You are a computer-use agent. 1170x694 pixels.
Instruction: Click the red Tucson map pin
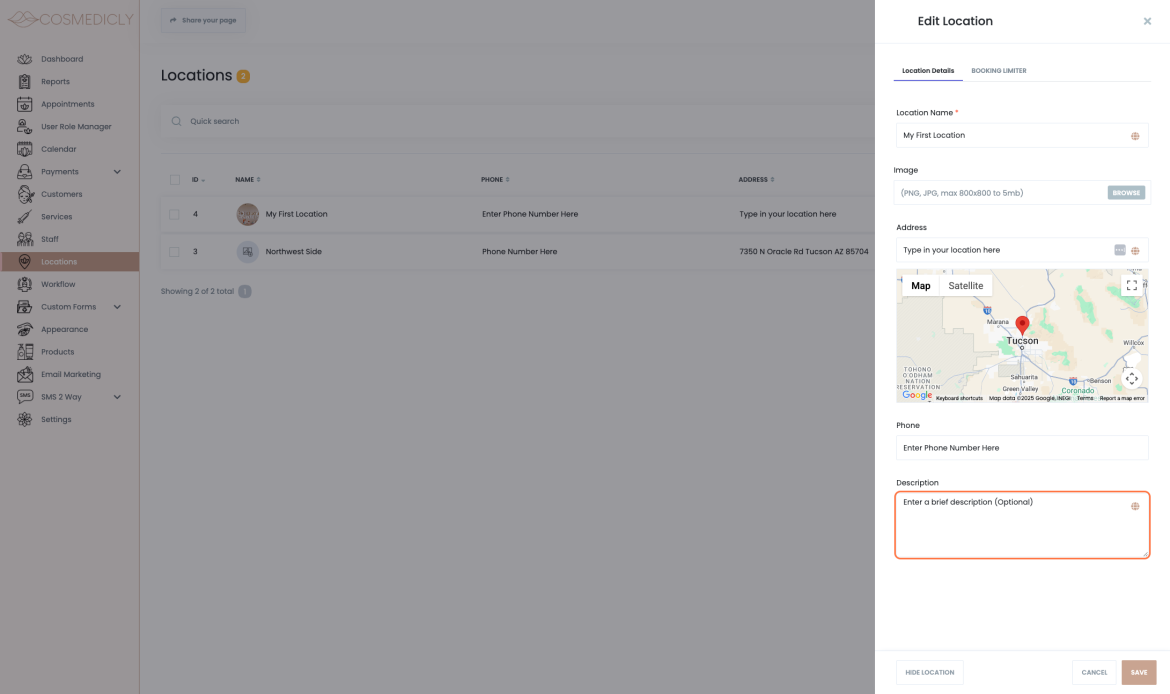[1022, 325]
